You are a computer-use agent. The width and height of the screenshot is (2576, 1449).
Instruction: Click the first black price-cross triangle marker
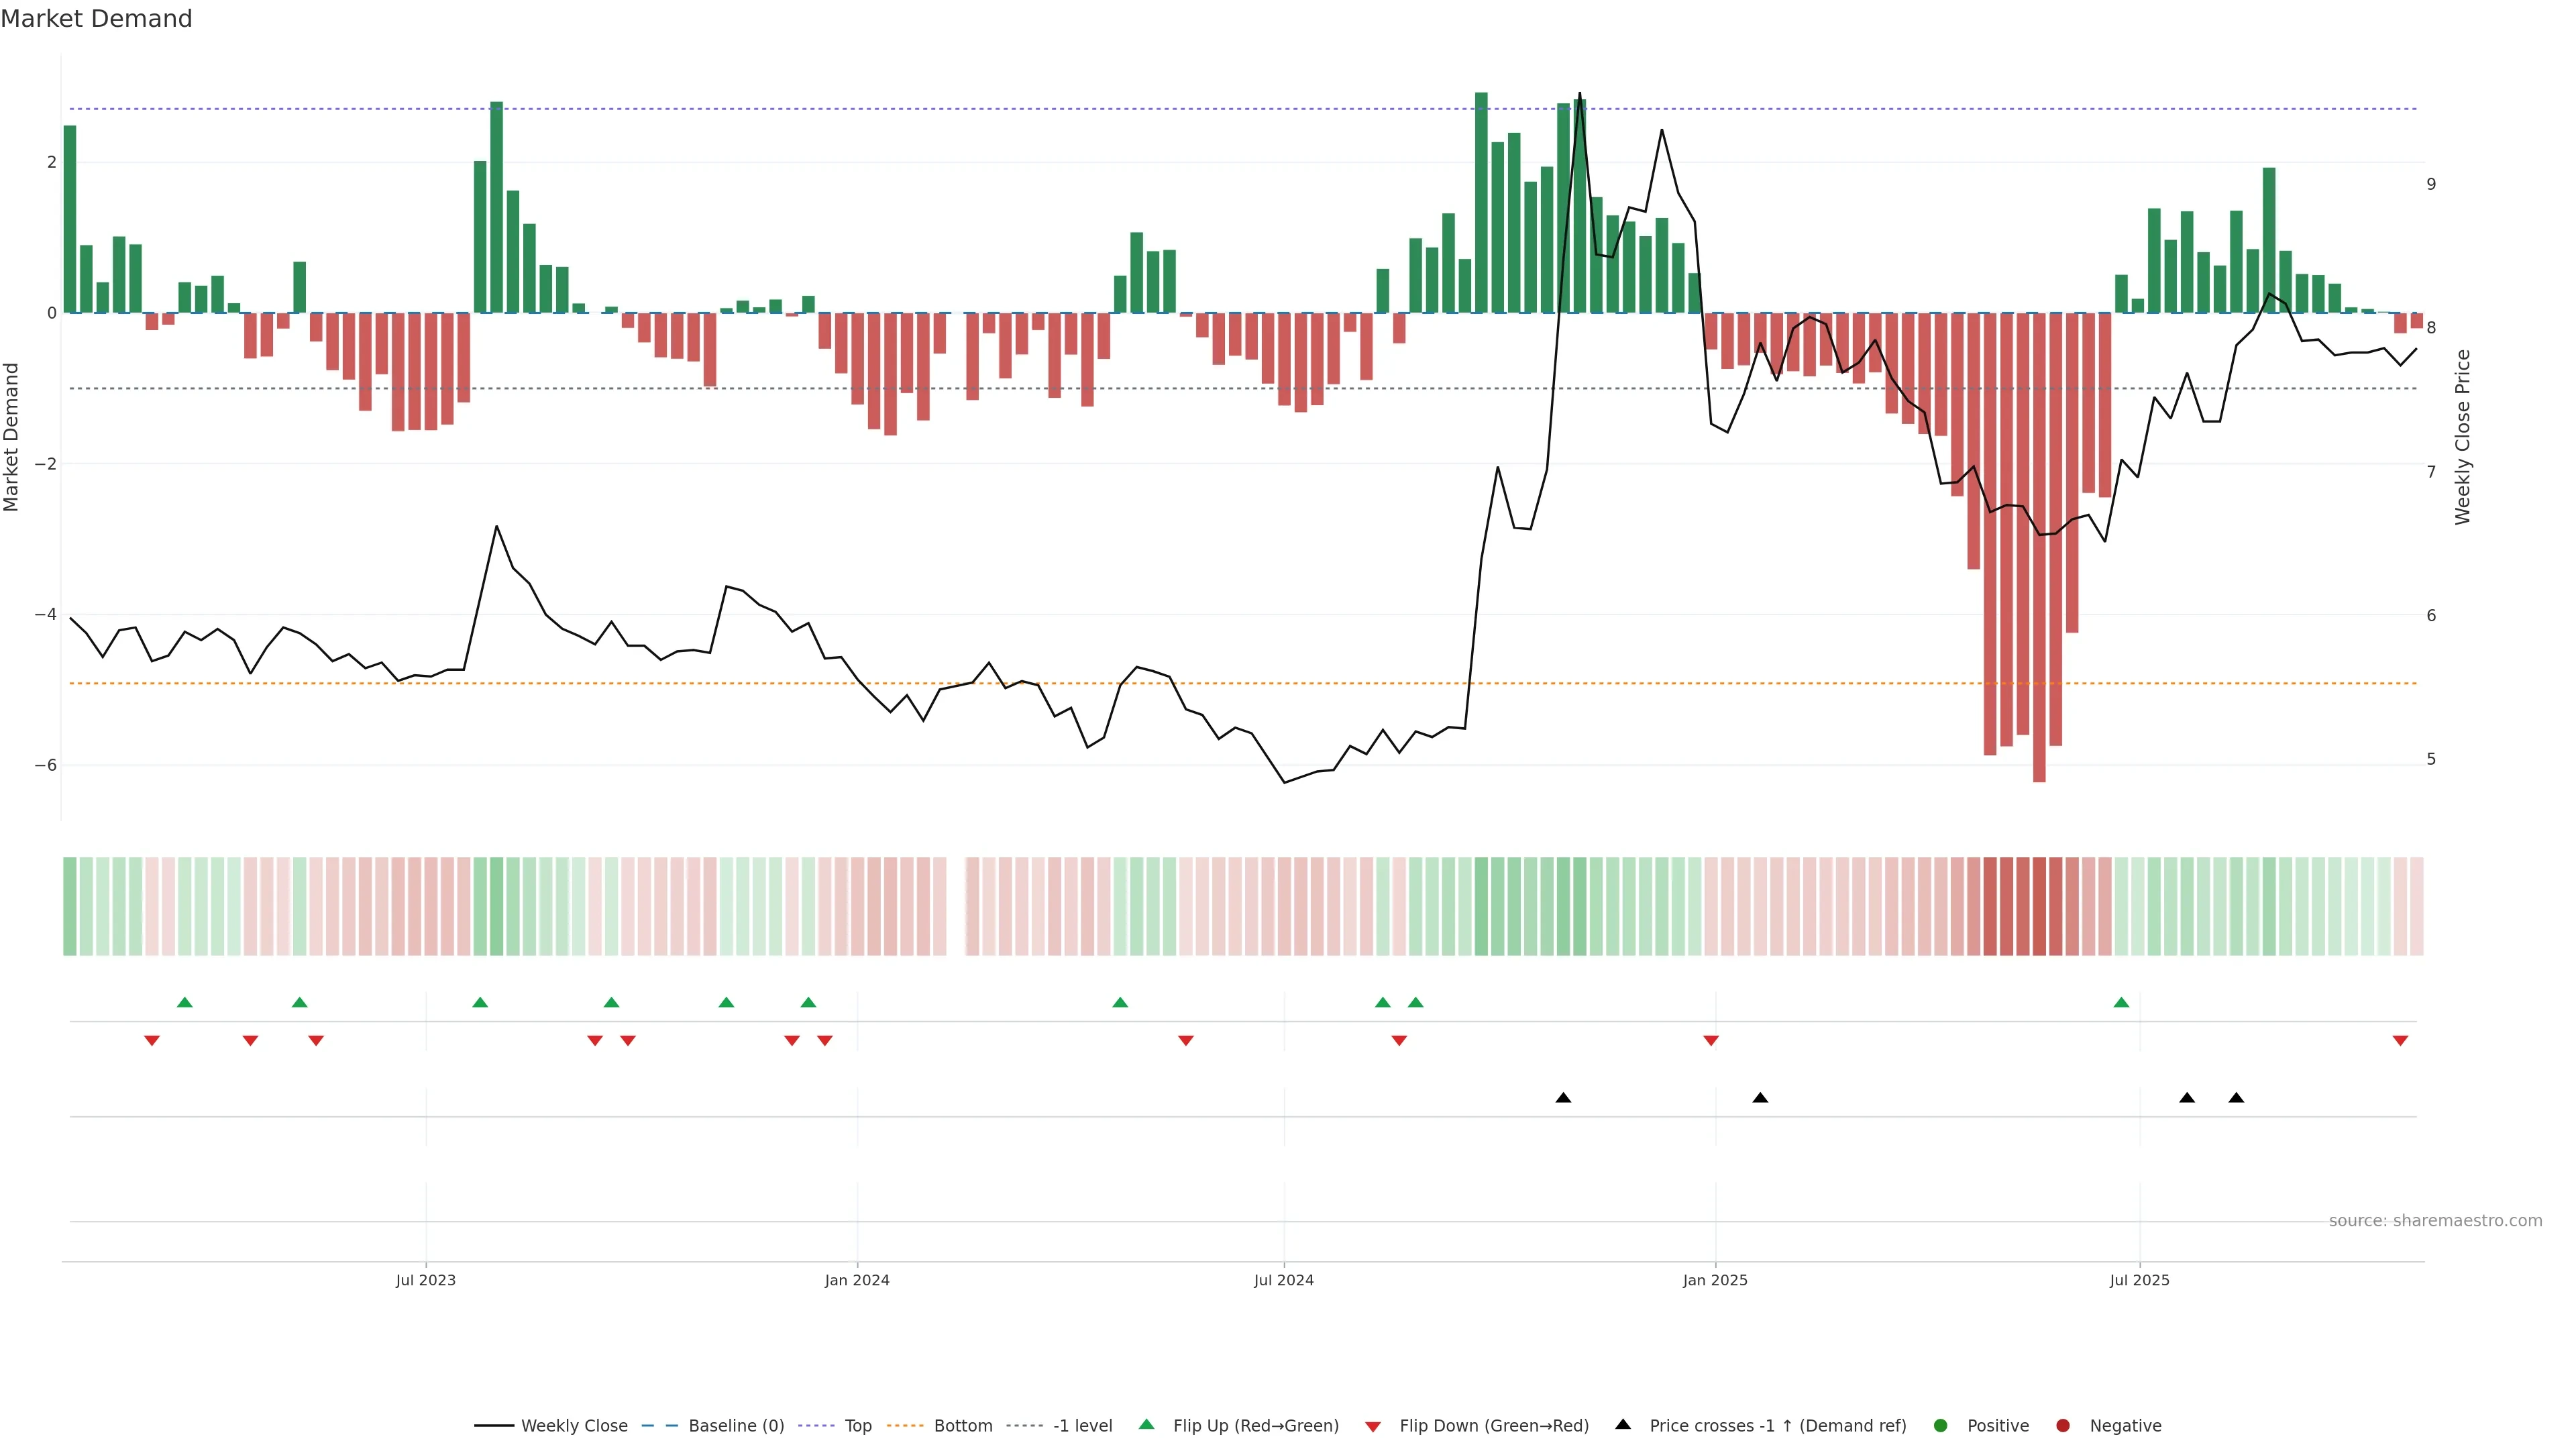[1563, 1098]
